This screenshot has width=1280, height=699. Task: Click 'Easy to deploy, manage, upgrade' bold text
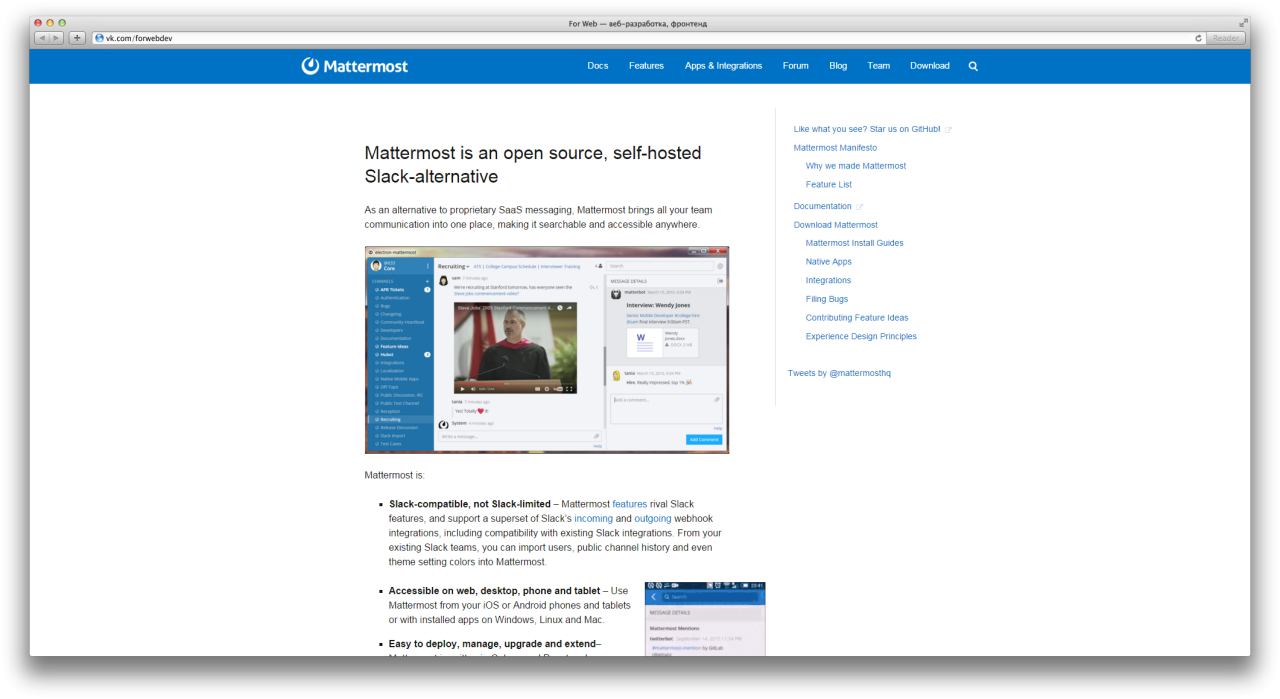[494, 642]
